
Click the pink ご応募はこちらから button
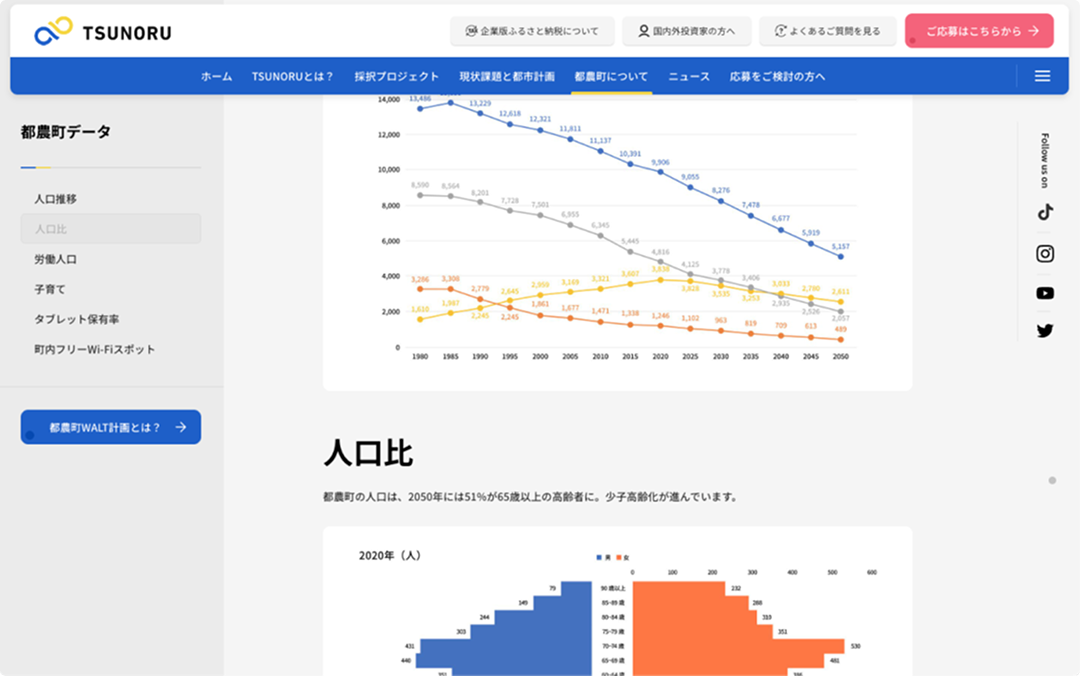click(979, 31)
